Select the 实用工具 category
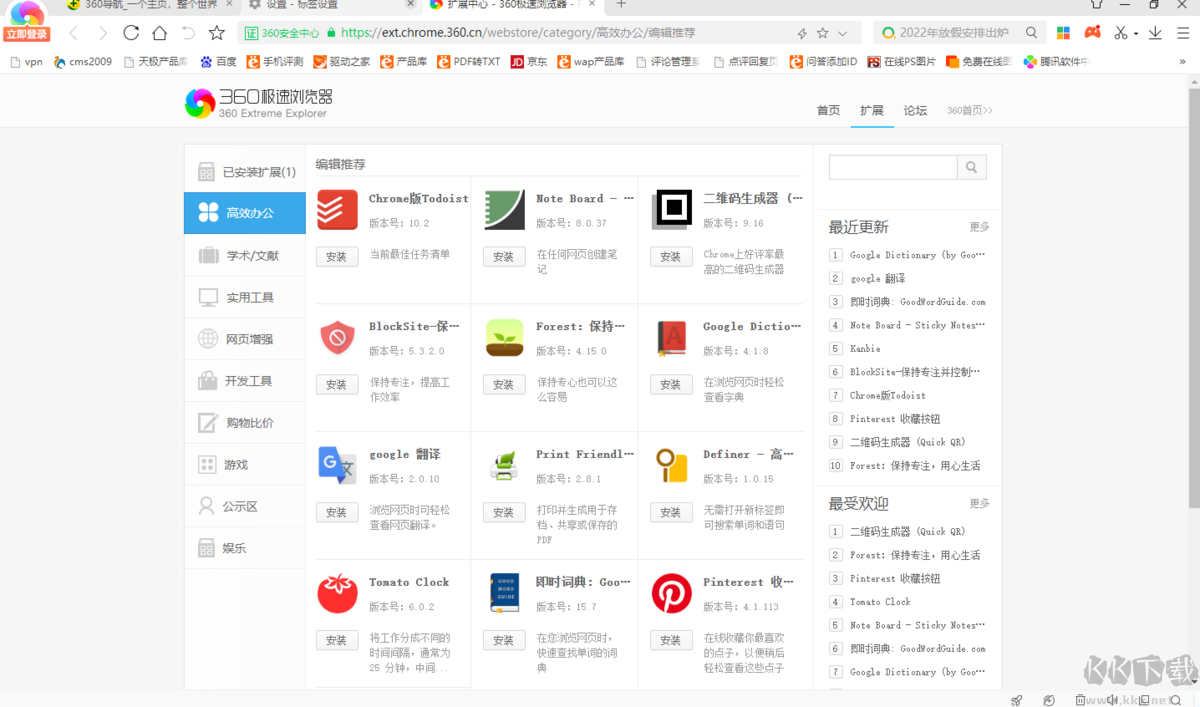Screen dimensions: 1200x707 click(x=245, y=297)
